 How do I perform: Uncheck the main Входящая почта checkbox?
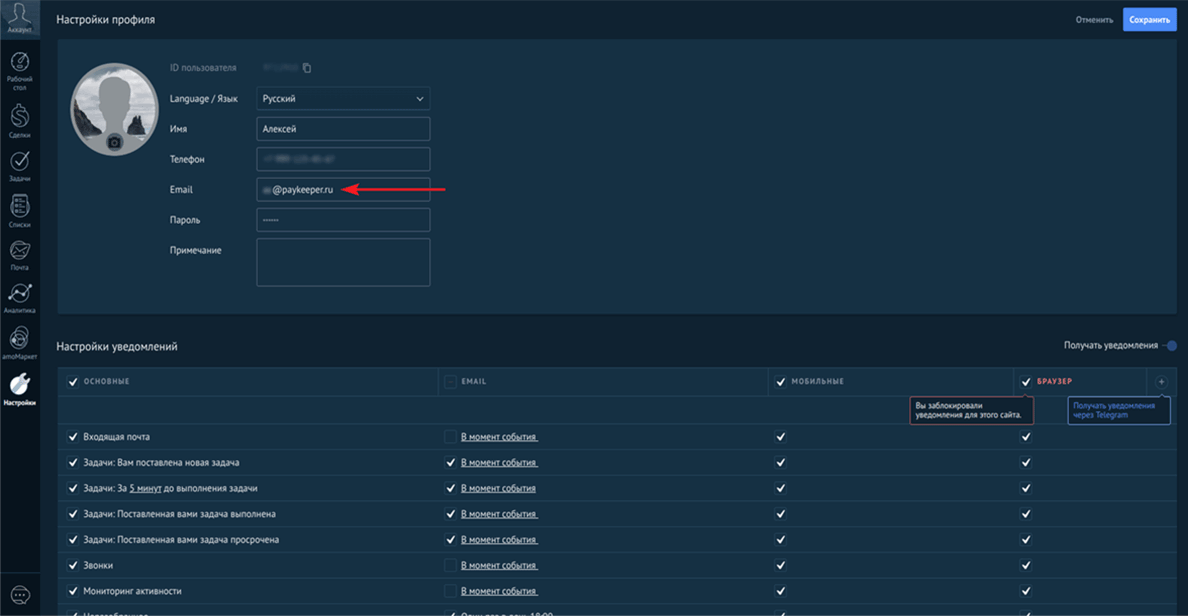tap(73, 437)
